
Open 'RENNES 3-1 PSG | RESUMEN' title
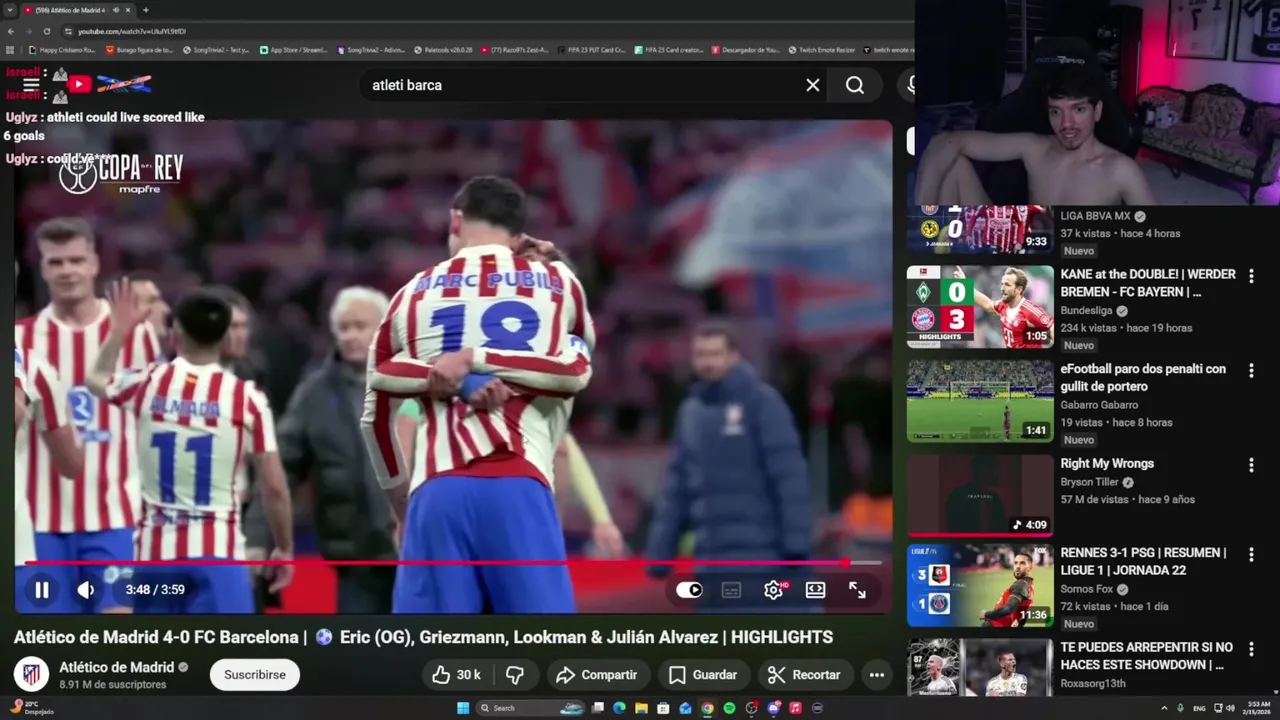click(x=1143, y=561)
